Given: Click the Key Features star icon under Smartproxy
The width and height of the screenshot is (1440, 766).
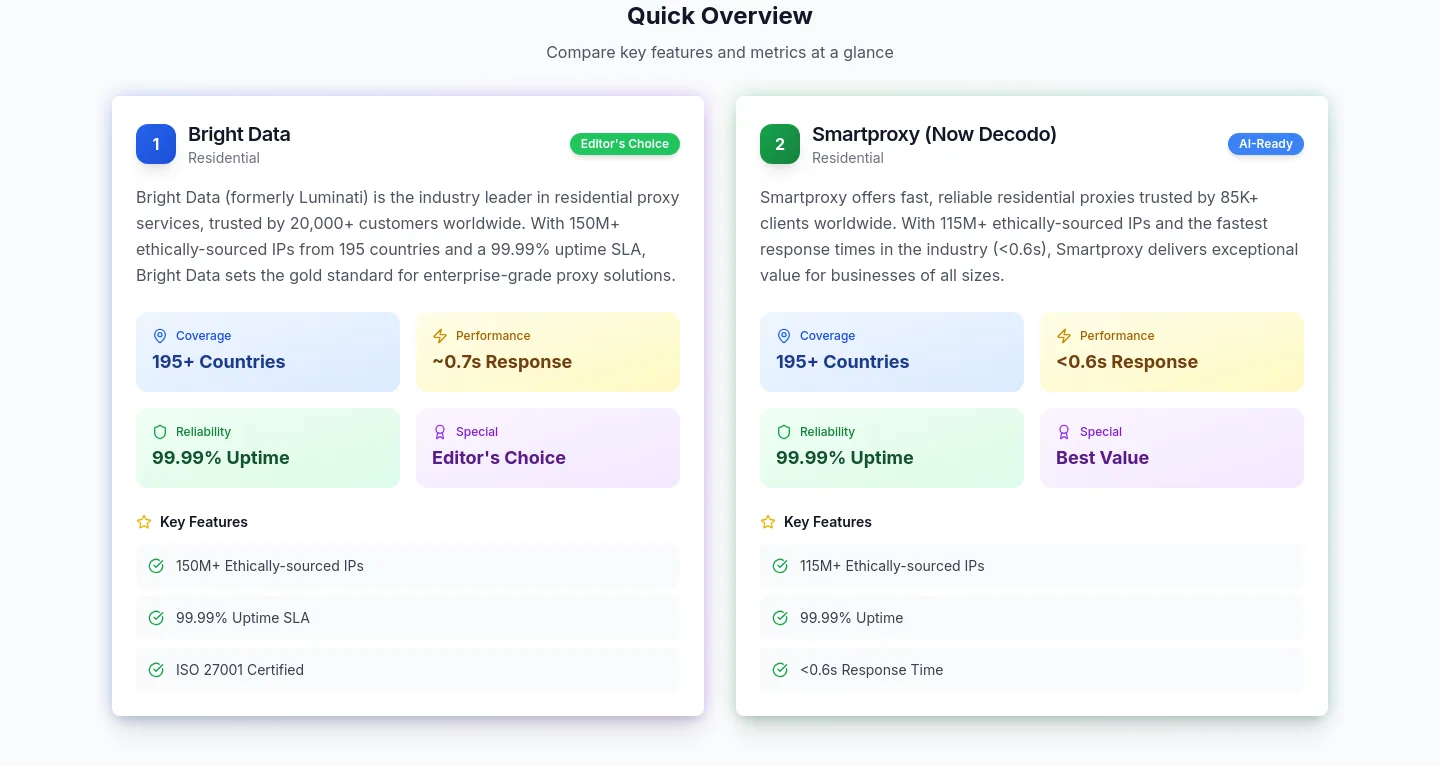Looking at the screenshot, I should point(768,522).
